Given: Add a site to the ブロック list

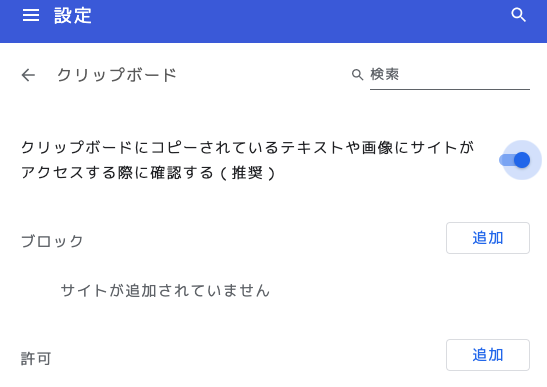Looking at the screenshot, I should point(488,238).
